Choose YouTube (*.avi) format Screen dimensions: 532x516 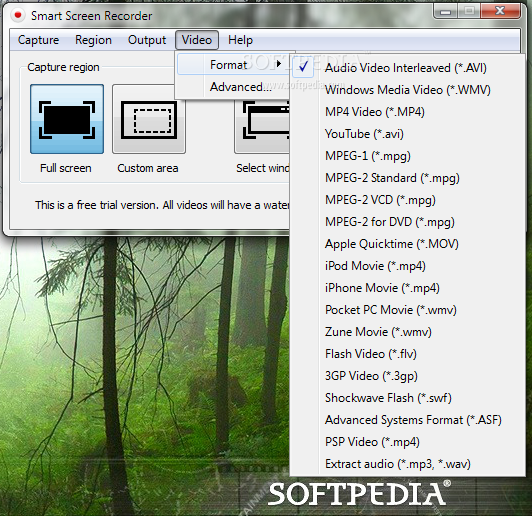[x=407, y=134]
